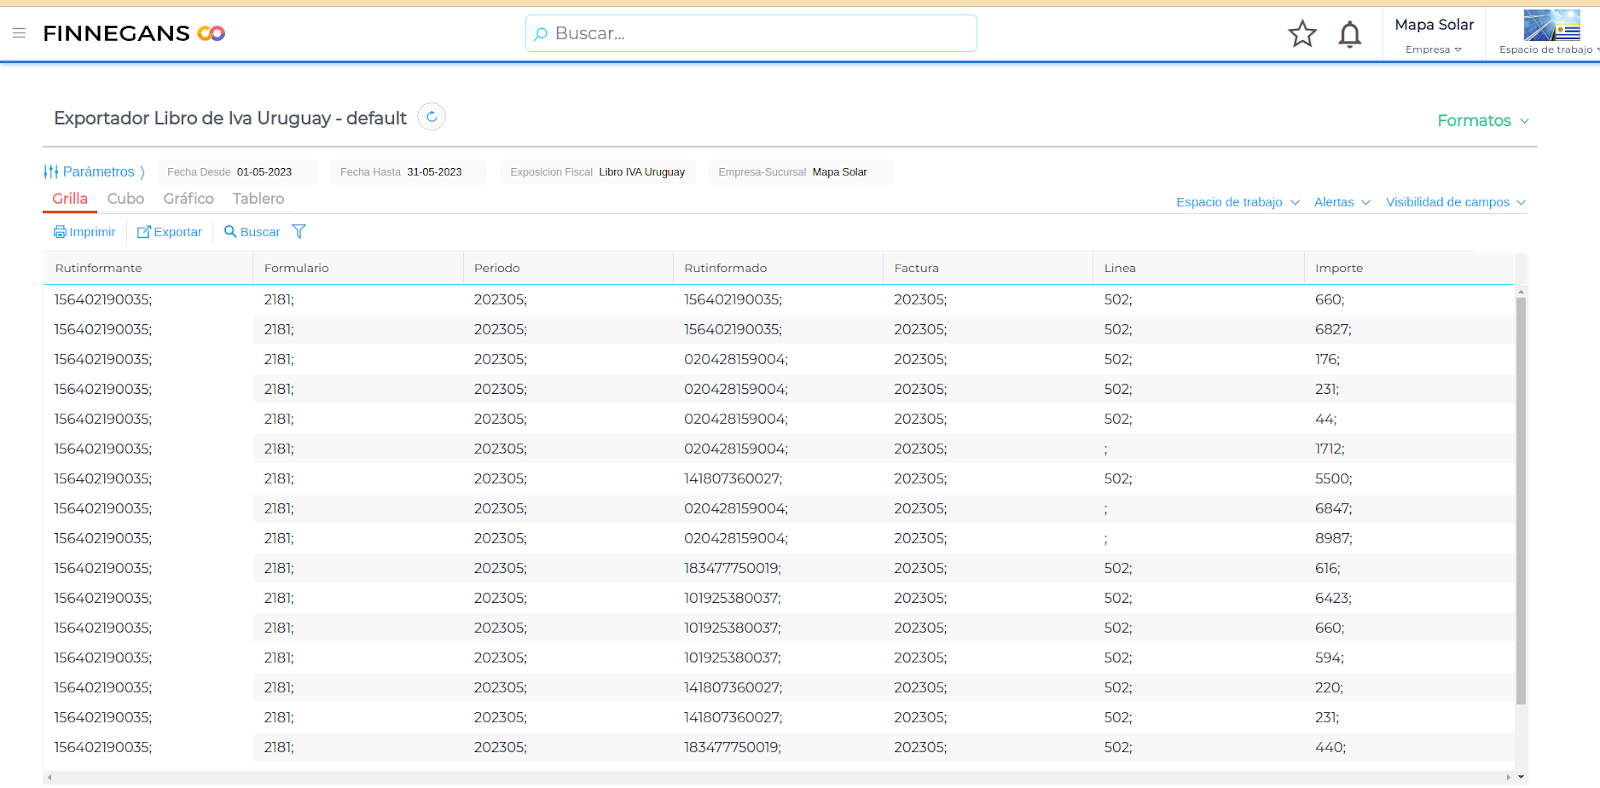The height and width of the screenshot is (788, 1600).
Task: Open the hamburger navigation menu
Action: coord(19,33)
